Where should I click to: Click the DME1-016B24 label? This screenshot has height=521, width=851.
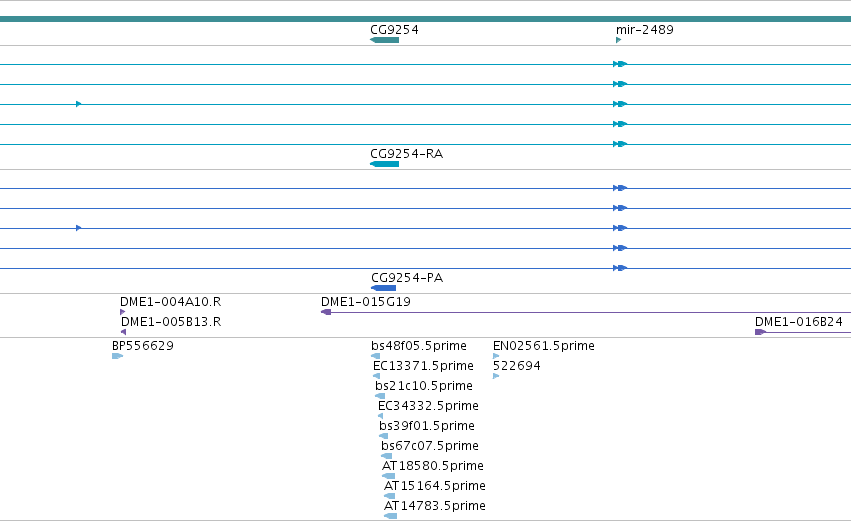798,322
